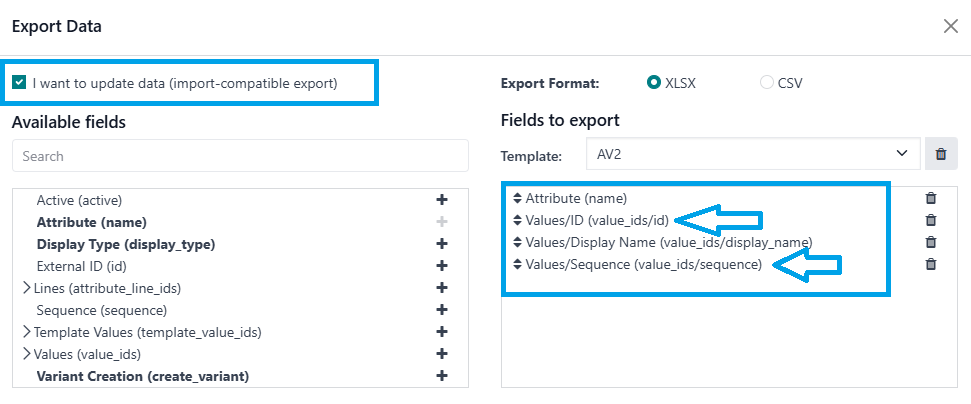Viewport: 971px width, 404px height.
Task: Close the Export Data dialog
Action: point(950,26)
